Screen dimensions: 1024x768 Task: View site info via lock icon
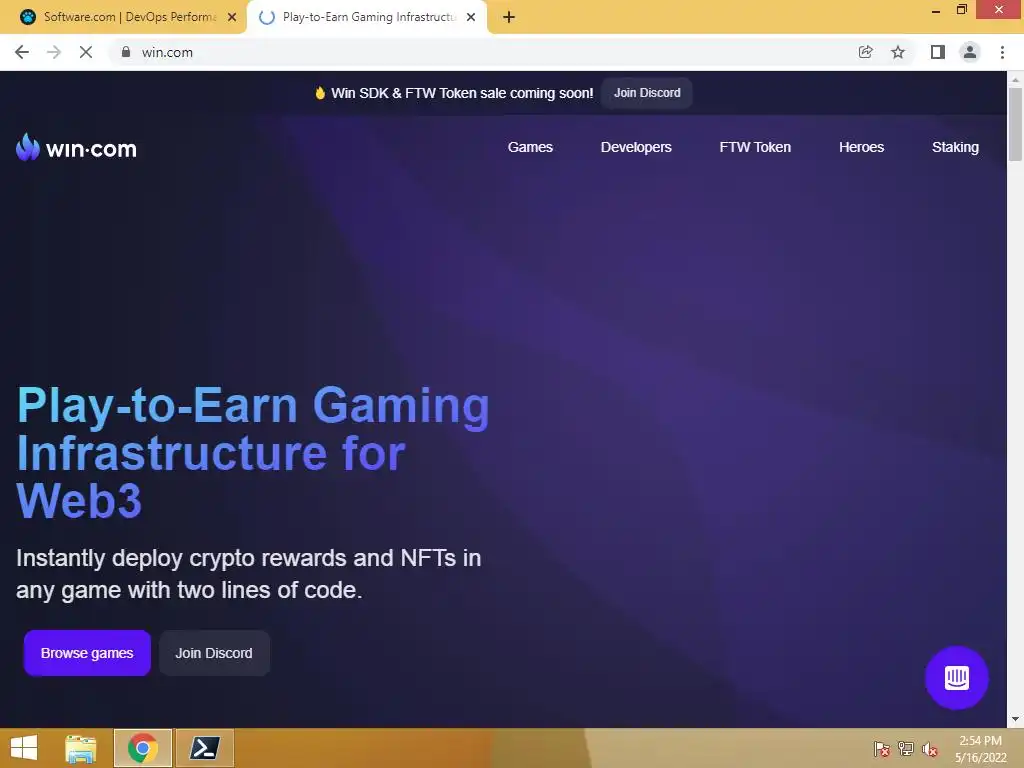[126, 52]
